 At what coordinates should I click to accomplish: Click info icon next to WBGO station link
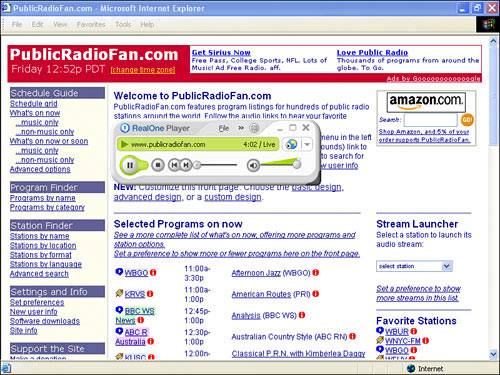pos(153,273)
